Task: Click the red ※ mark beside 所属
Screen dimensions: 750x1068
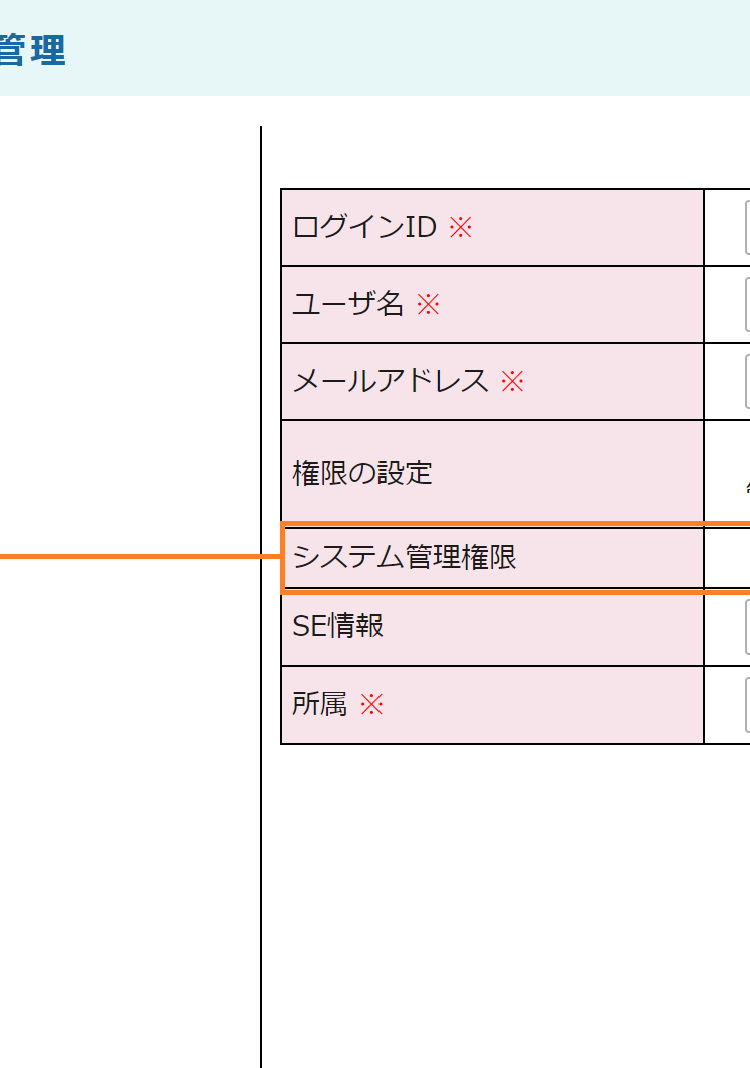Action: click(x=372, y=704)
